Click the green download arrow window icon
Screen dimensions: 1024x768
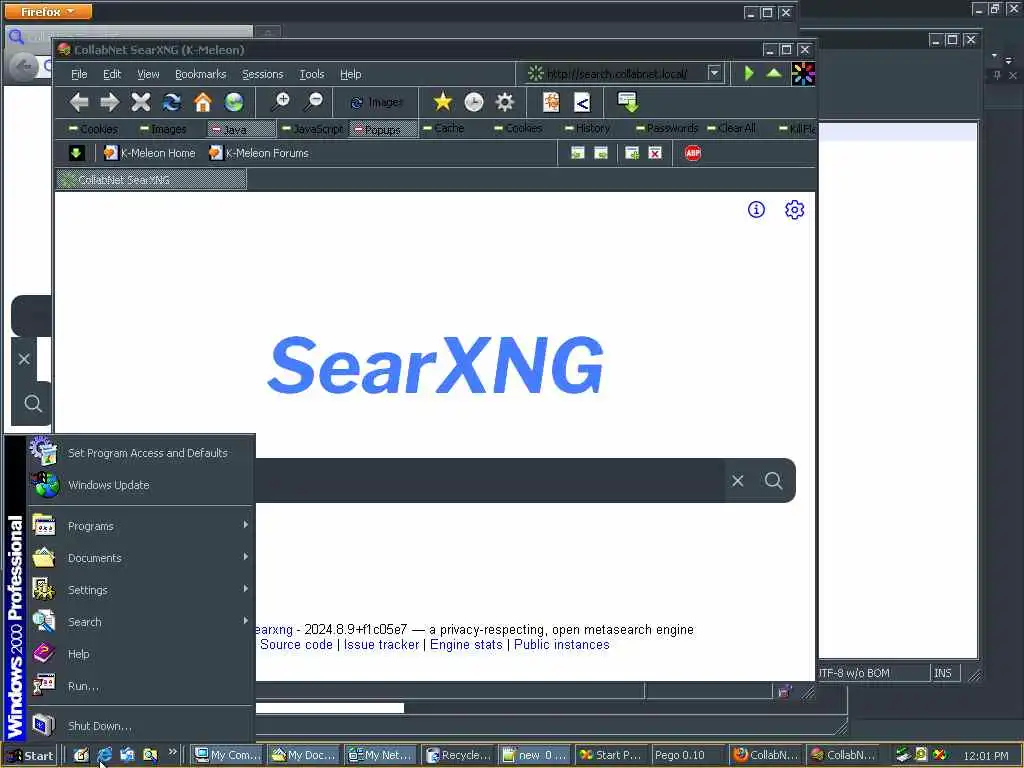(628, 102)
